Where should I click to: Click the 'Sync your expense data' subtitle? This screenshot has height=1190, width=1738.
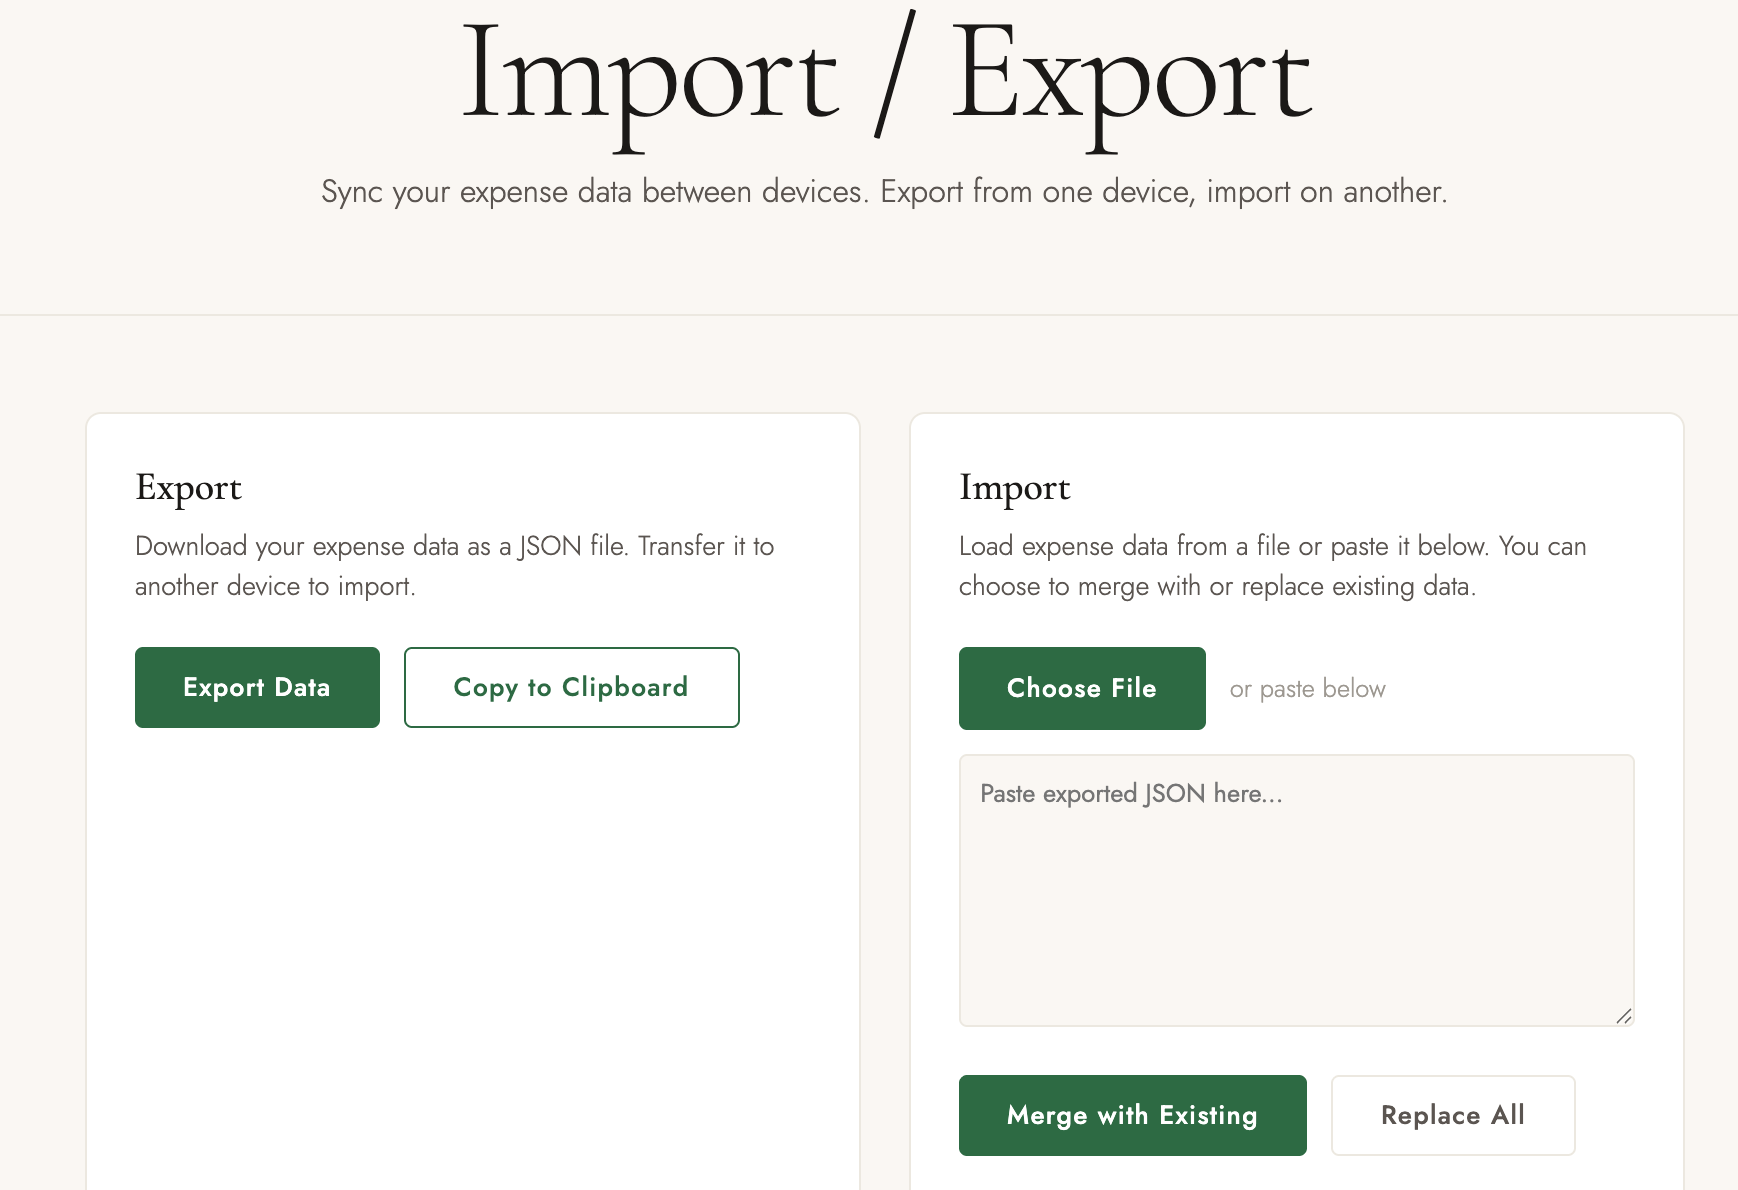tap(884, 191)
